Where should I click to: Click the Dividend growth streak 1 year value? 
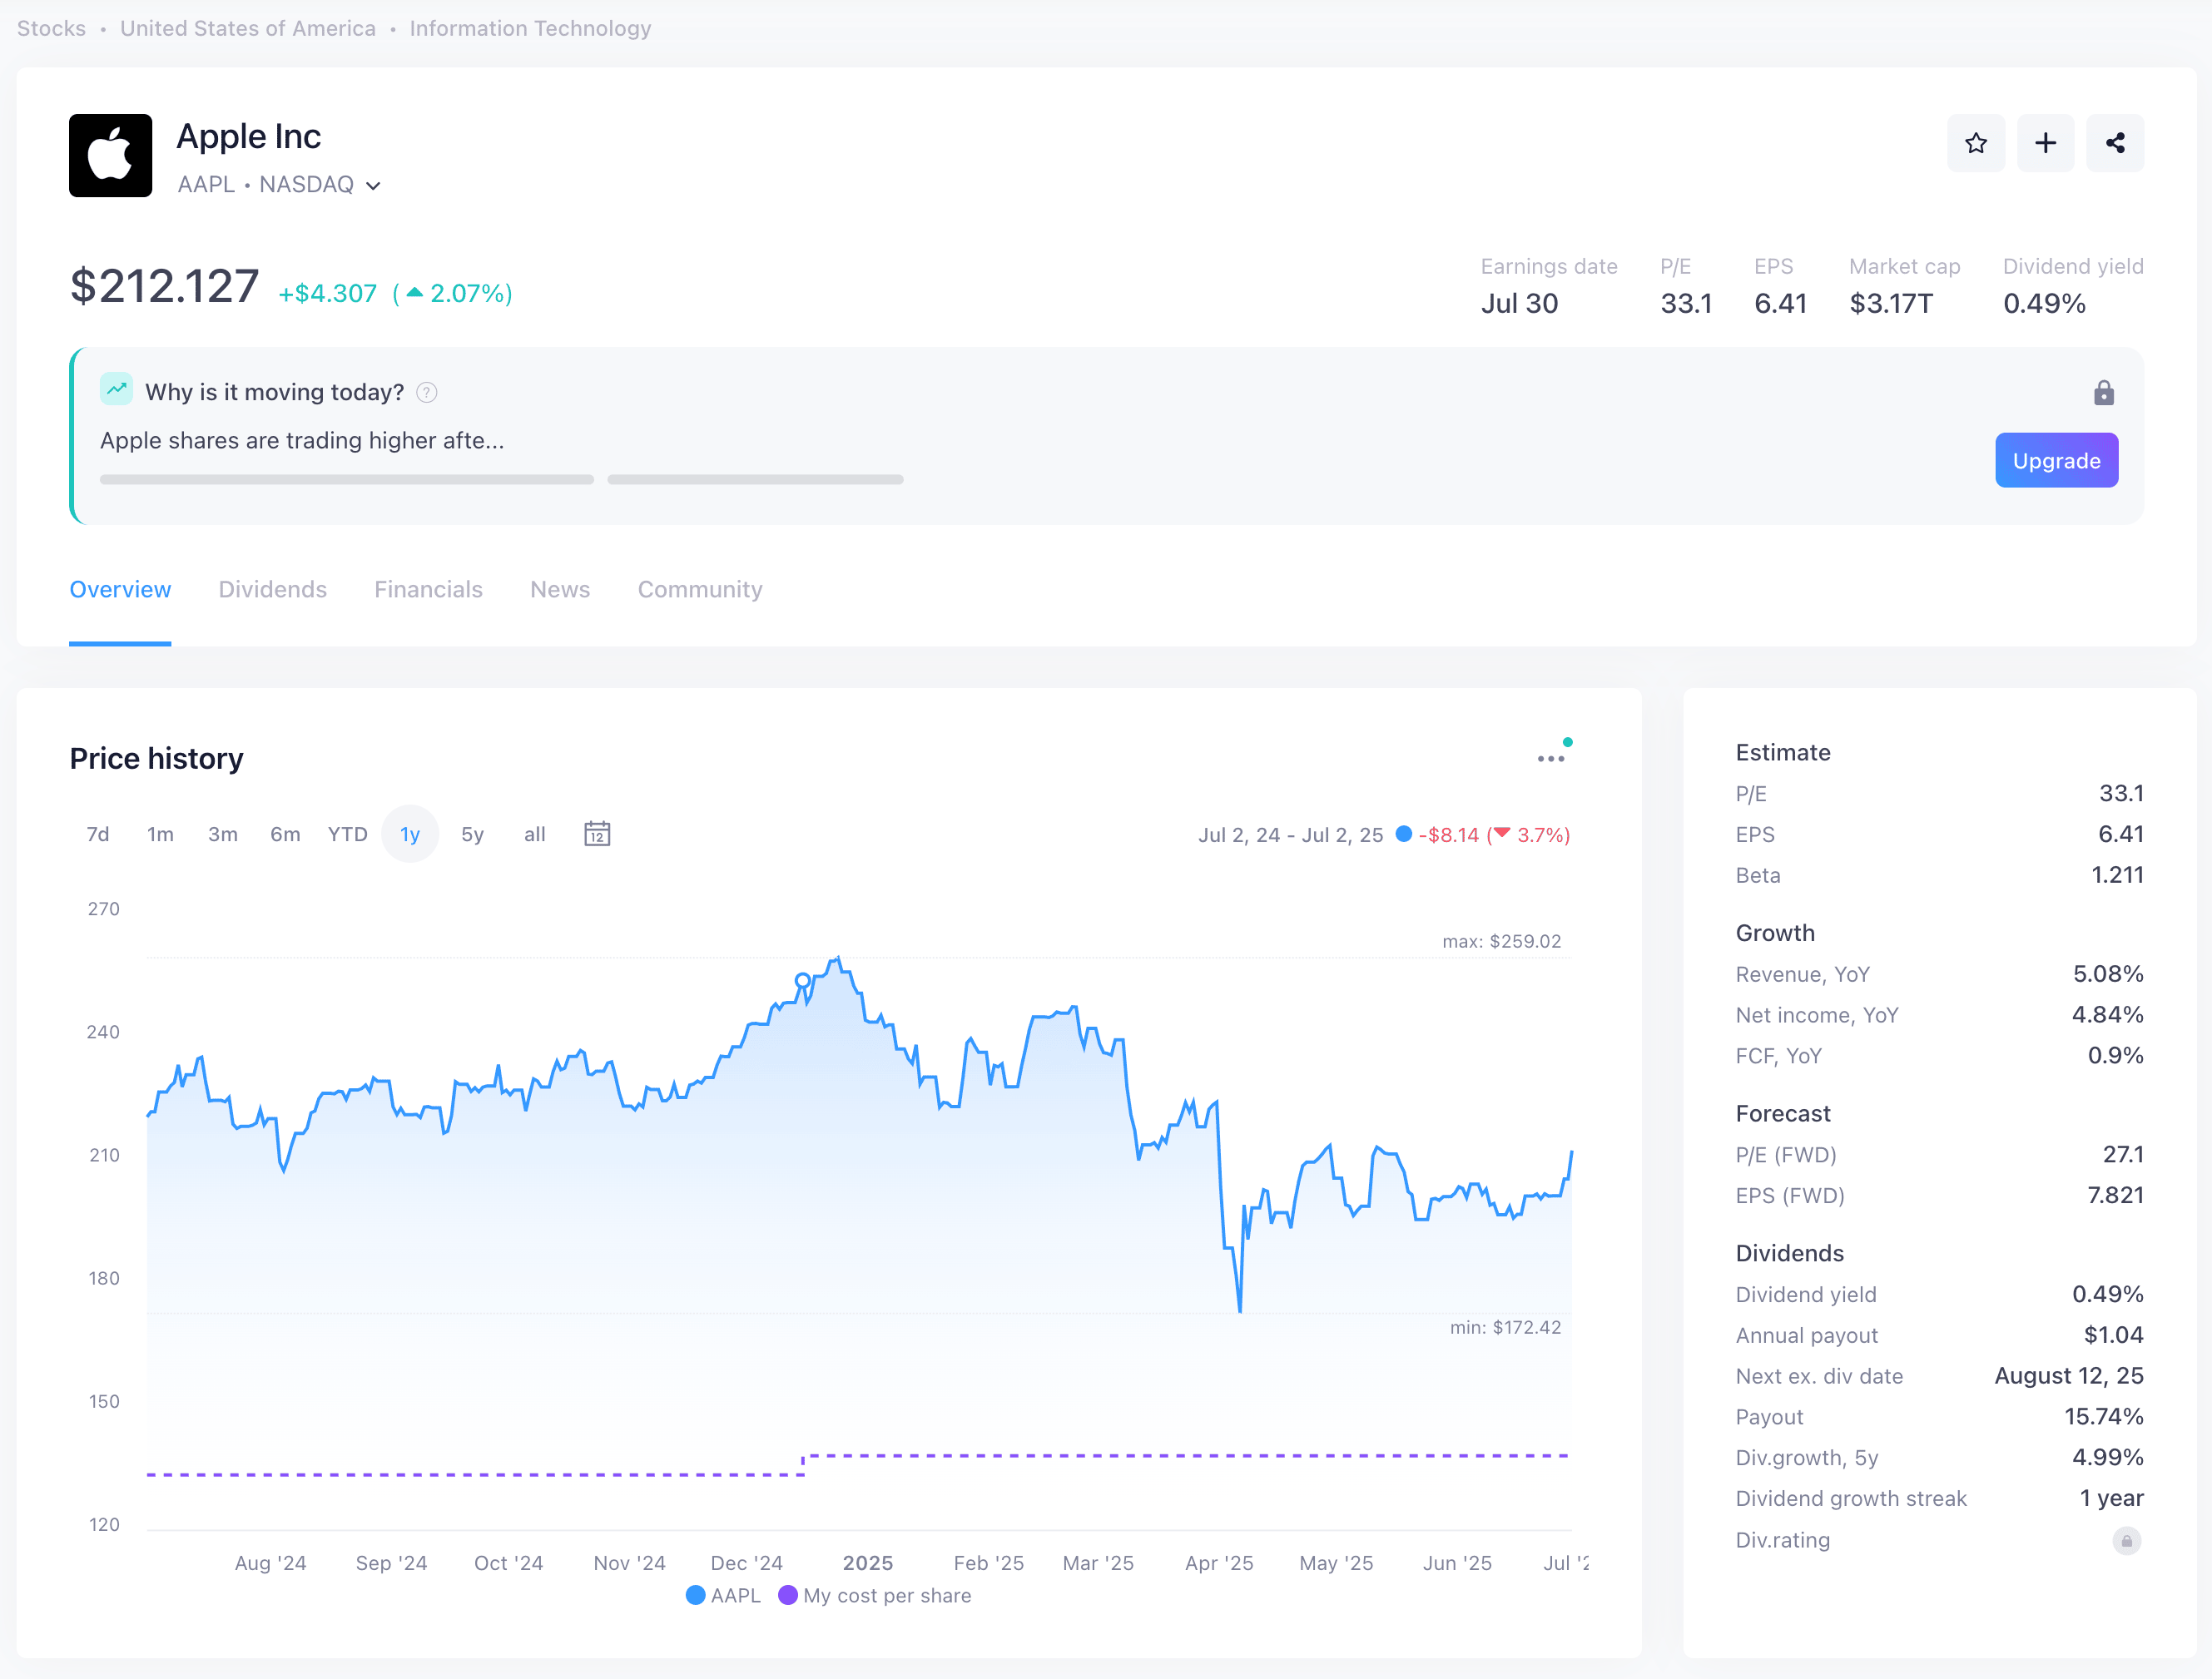click(x=2111, y=1498)
